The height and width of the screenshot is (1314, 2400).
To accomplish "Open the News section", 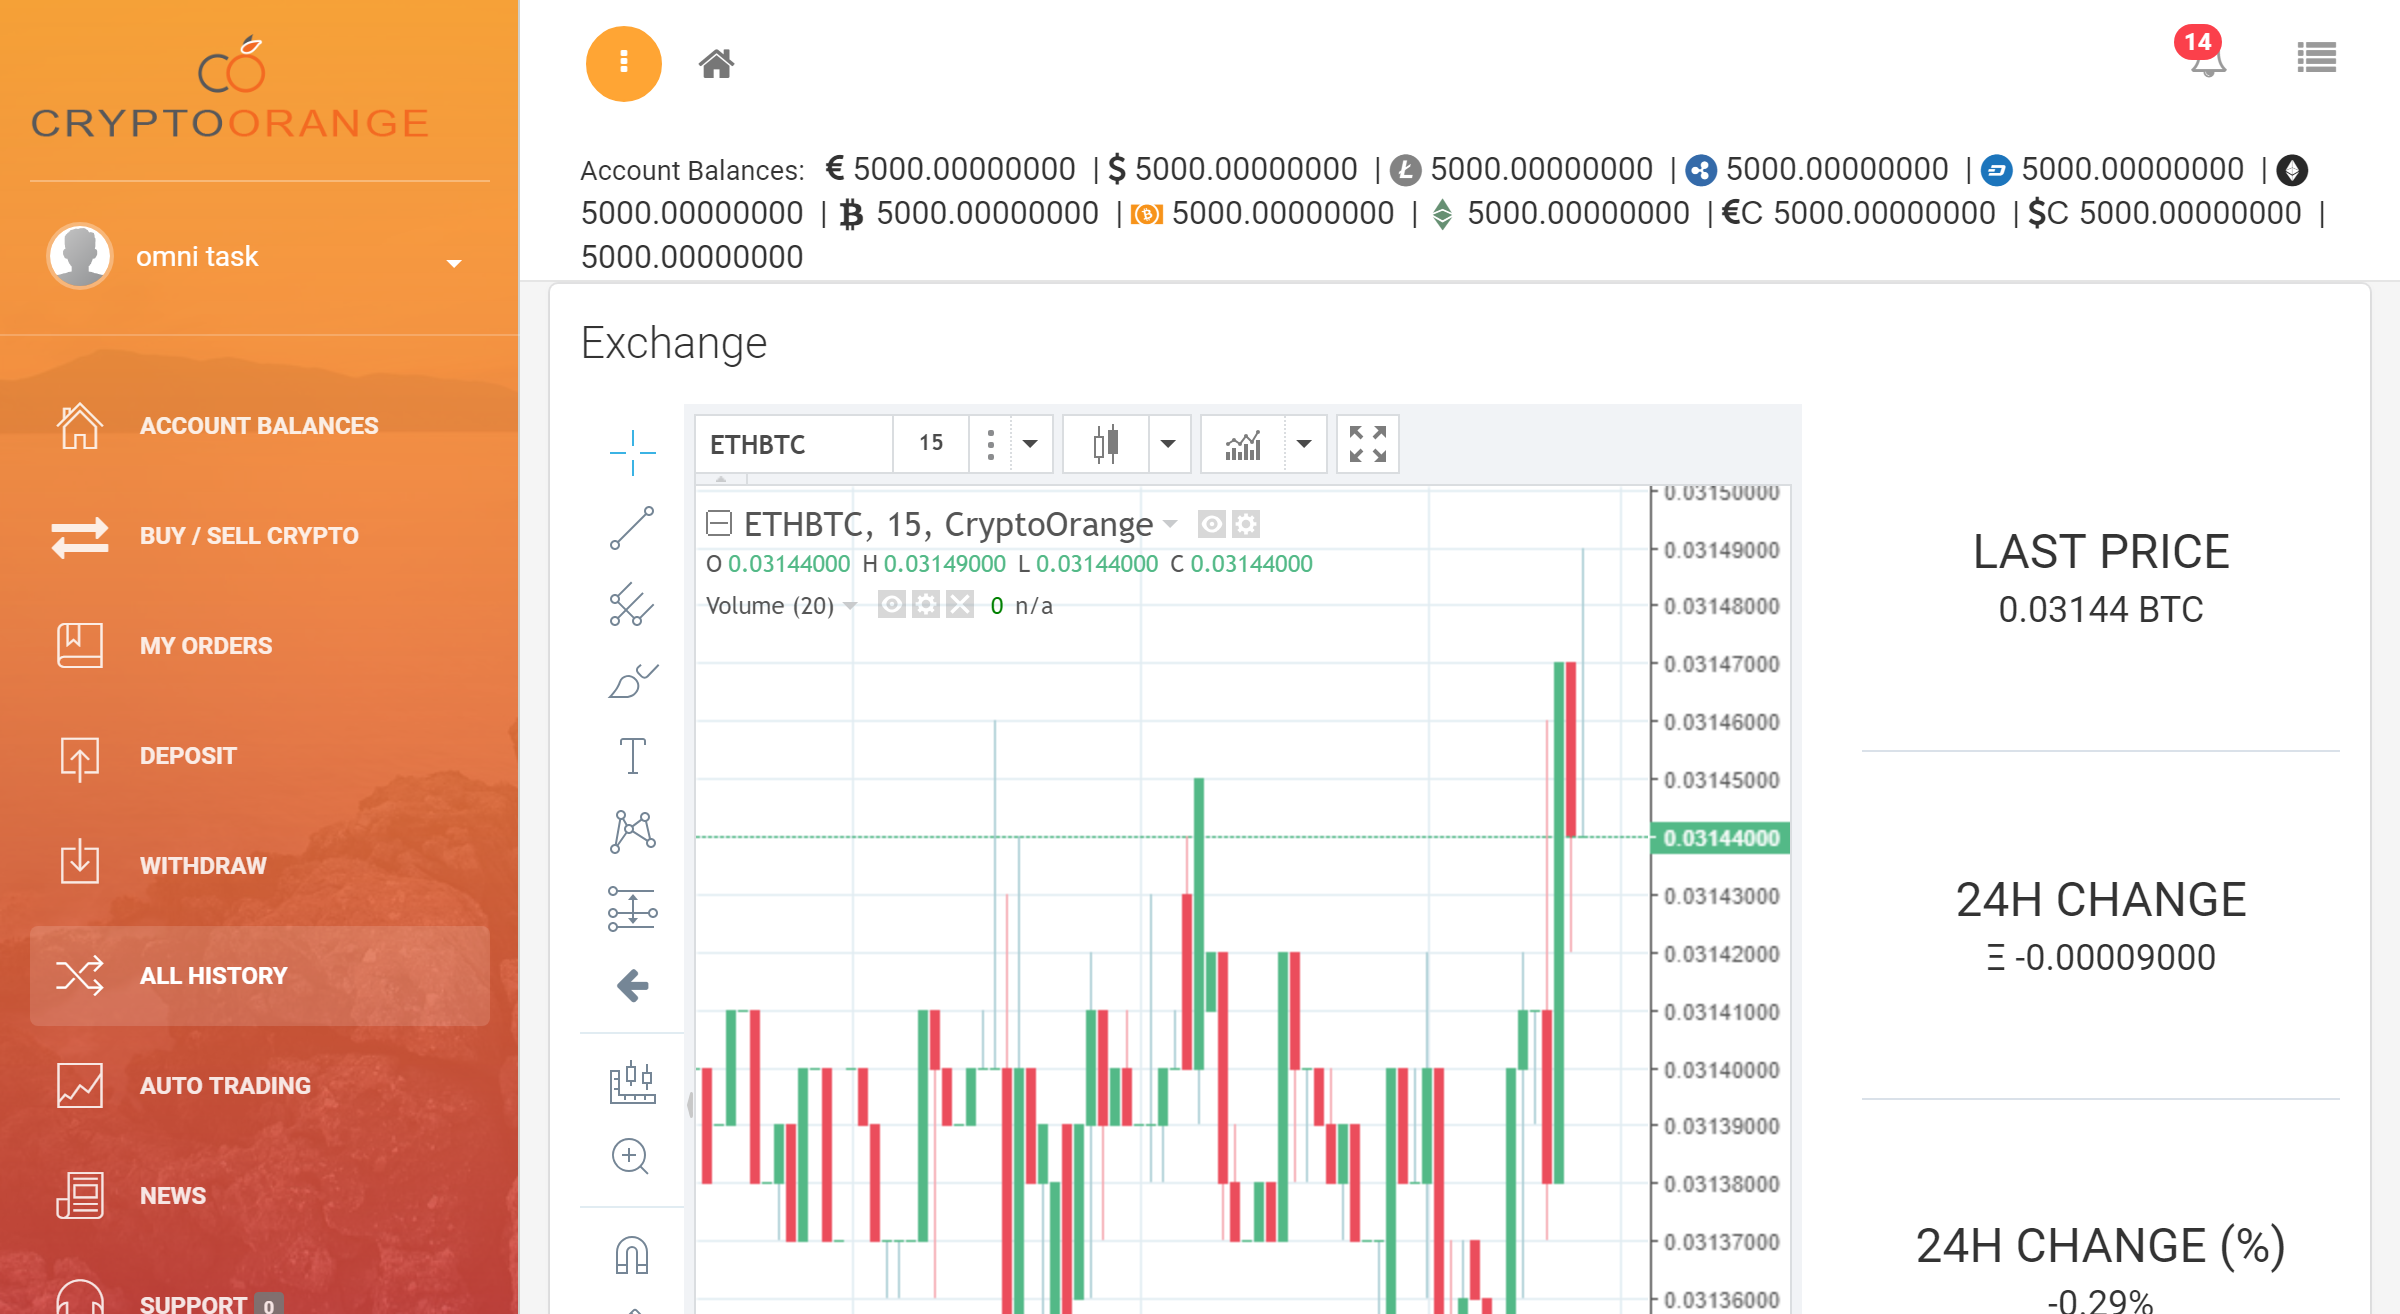I will click(x=260, y=1196).
